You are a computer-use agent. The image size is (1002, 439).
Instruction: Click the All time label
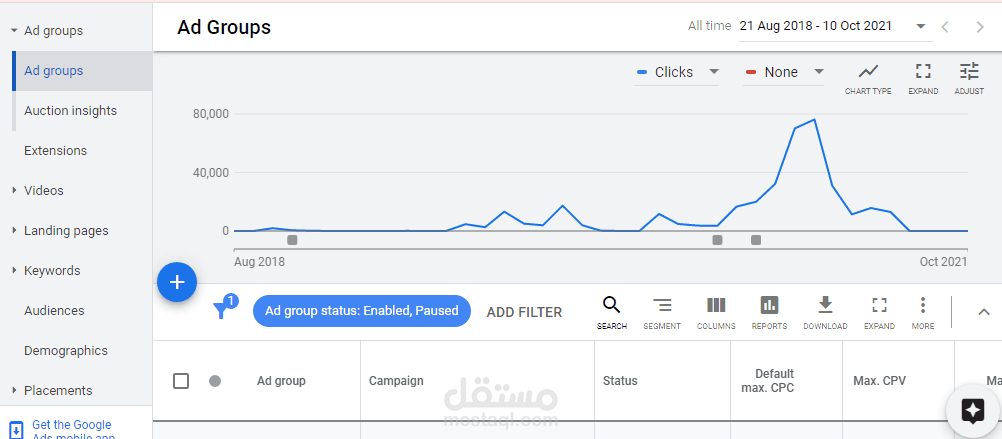tap(709, 26)
